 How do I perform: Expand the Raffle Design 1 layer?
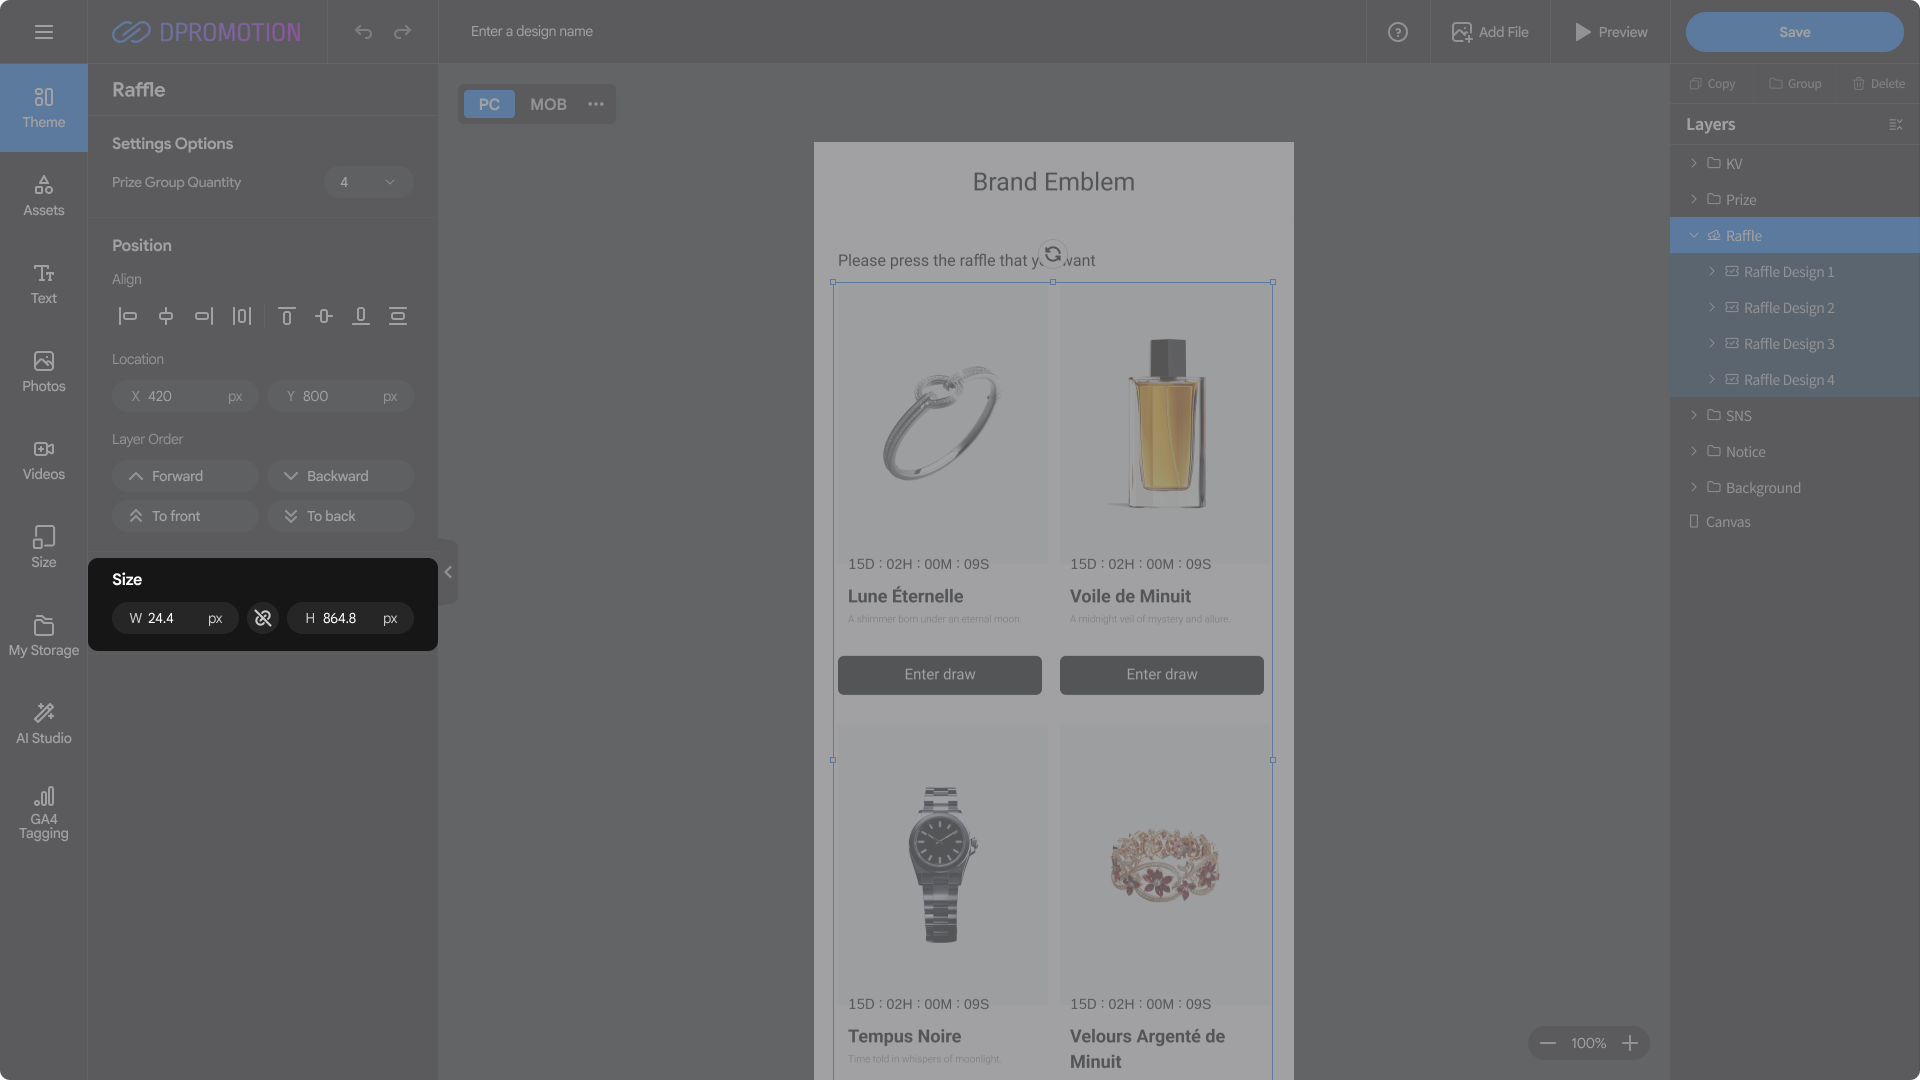[x=1712, y=271]
